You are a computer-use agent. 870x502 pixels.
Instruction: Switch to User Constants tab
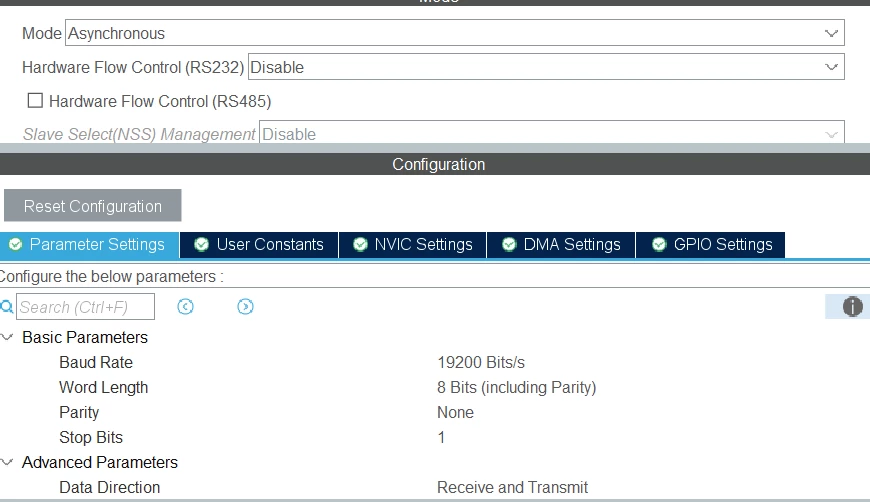point(259,245)
